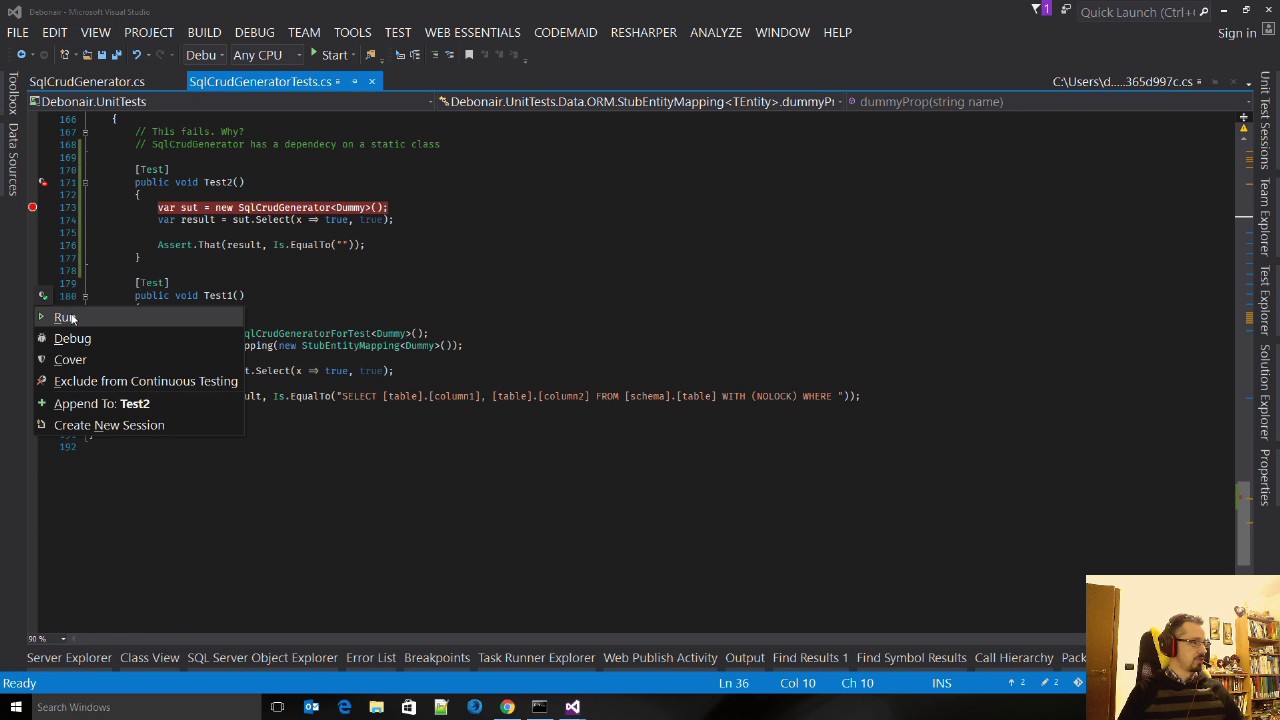Open the Debug configuration dropdown

pos(205,55)
